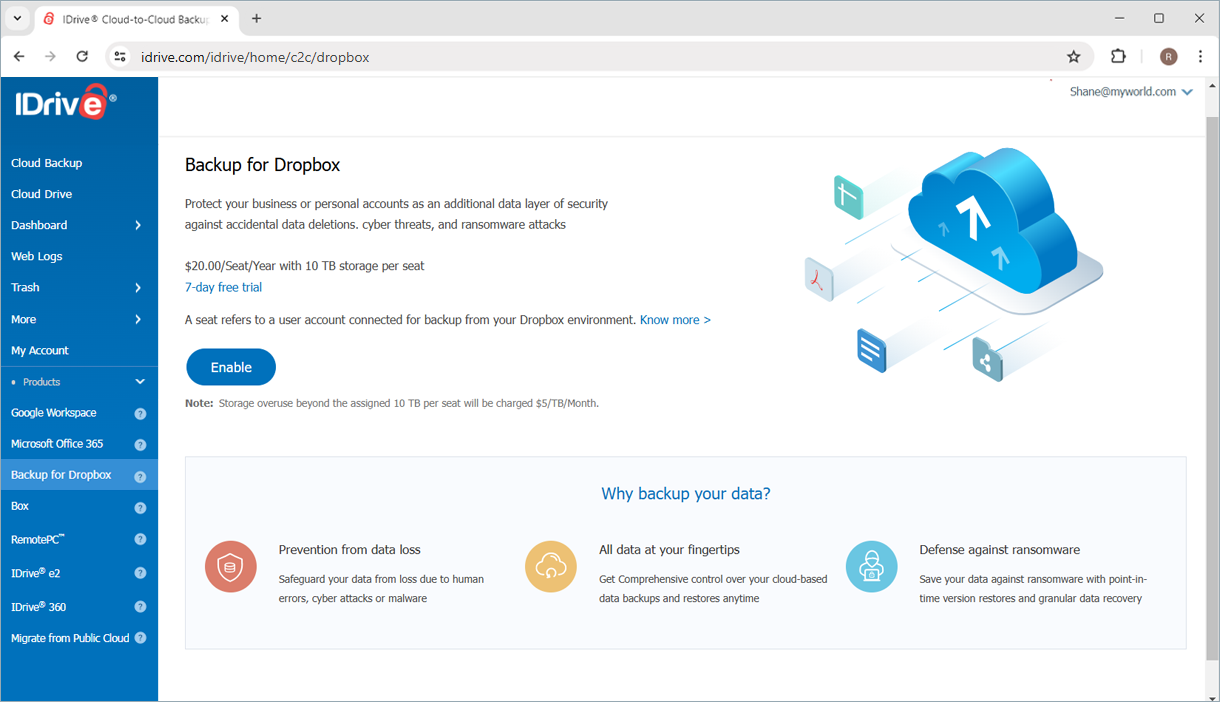Select Microsoft Office 365 product
This screenshot has height=702, width=1220.
[57, 444]
